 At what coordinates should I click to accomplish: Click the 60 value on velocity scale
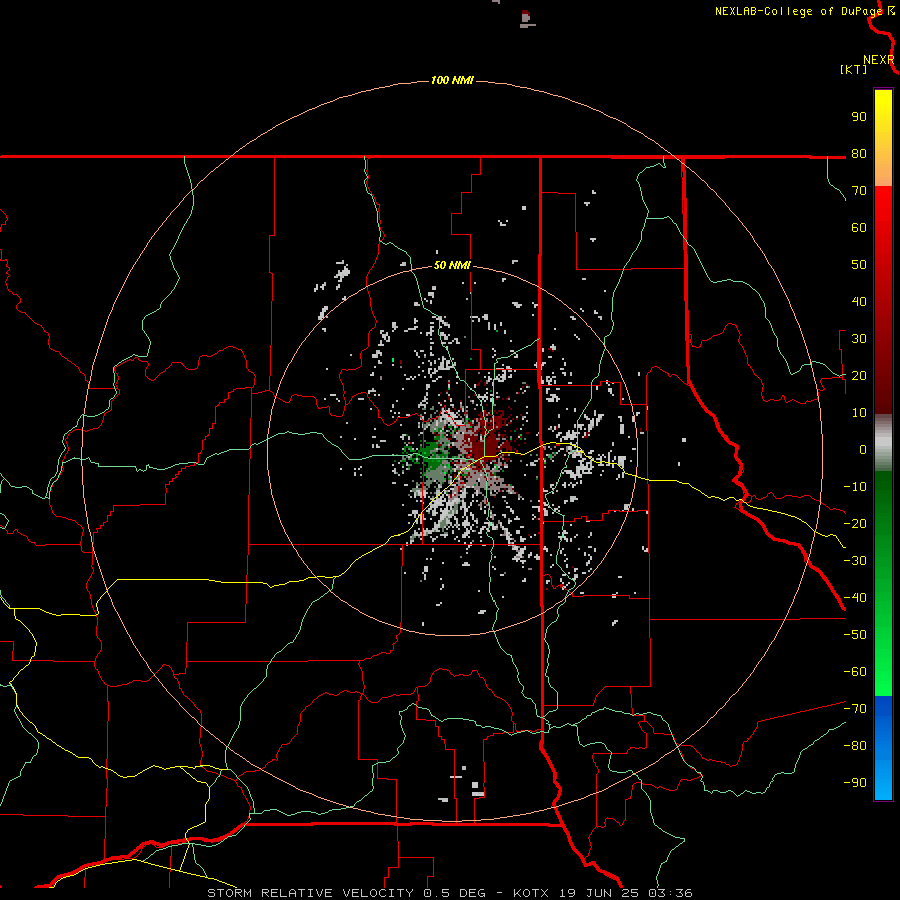click(859, 227)
